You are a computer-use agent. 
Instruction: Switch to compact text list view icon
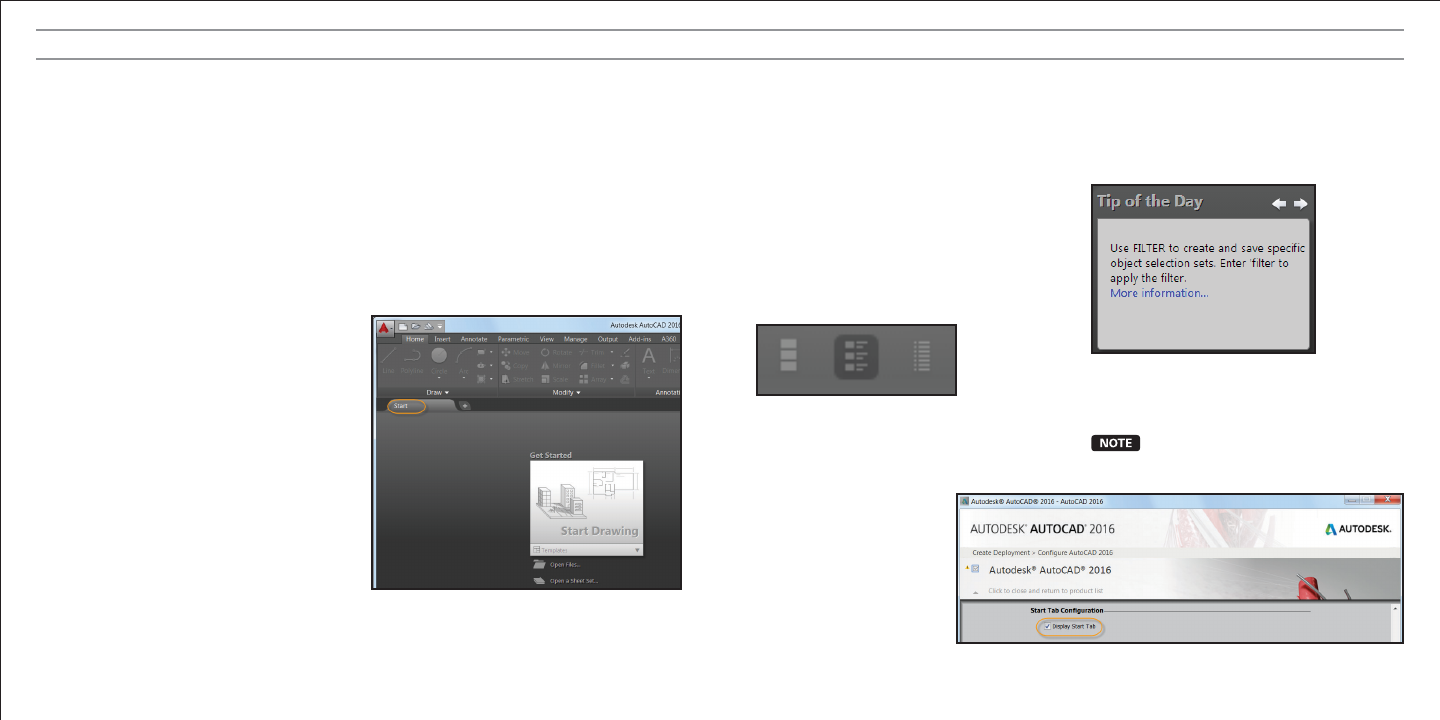pyautogui.click(x=922, y=355)
